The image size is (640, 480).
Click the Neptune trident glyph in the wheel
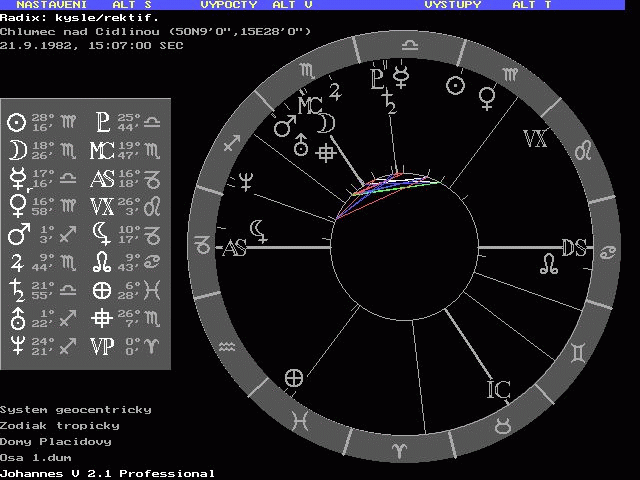coord(245,181)
